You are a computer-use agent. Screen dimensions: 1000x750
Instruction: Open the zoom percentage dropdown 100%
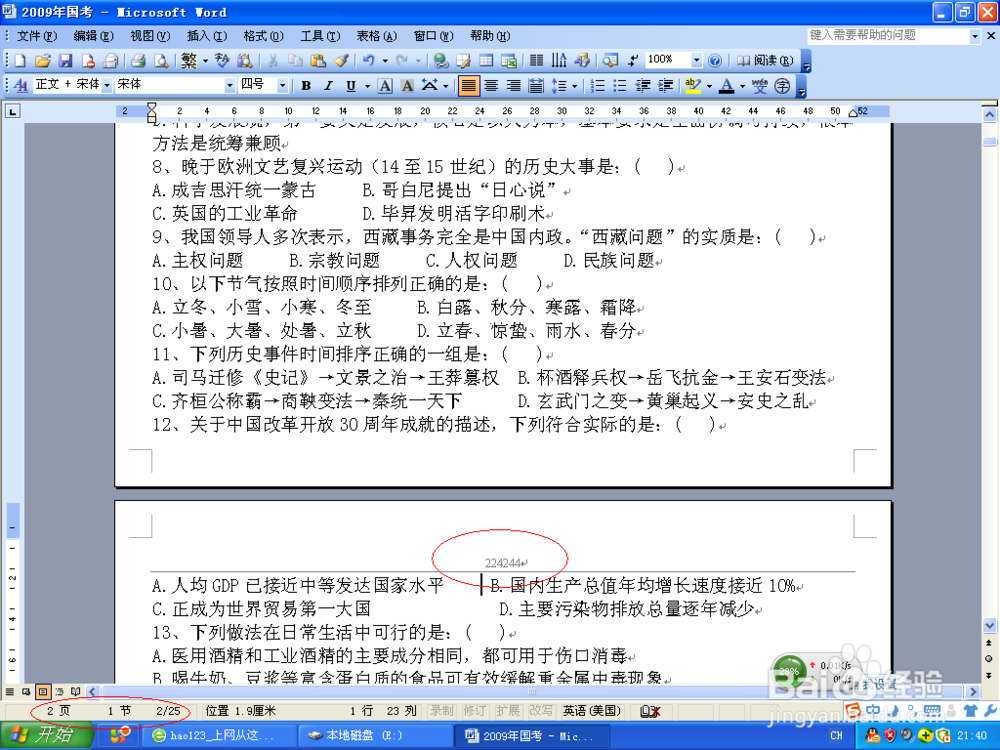[x=696, y=61]
